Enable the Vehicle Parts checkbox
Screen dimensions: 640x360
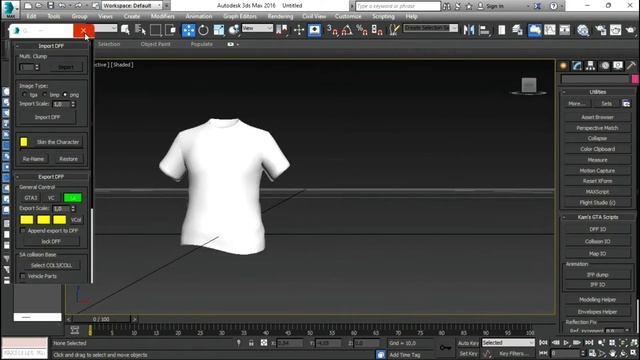pos(23,276)
